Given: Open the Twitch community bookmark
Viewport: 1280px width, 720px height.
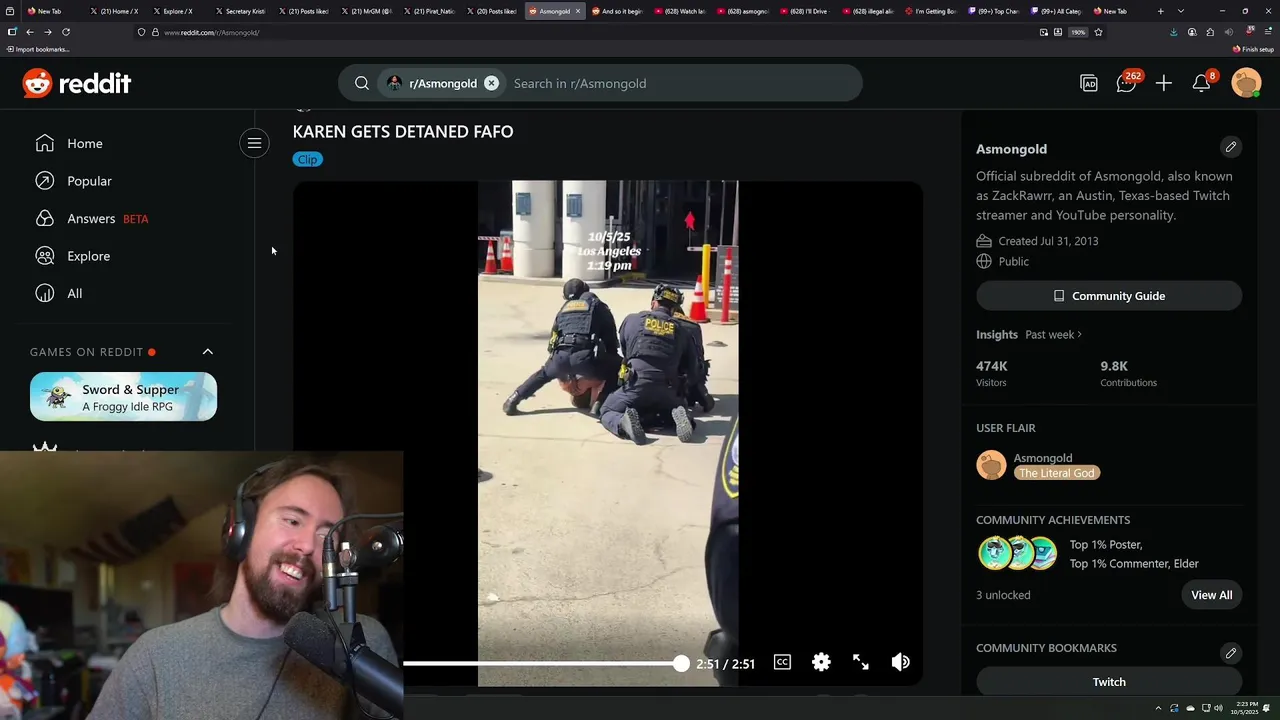Looking at the screenshot, I should click(1109, 682).
